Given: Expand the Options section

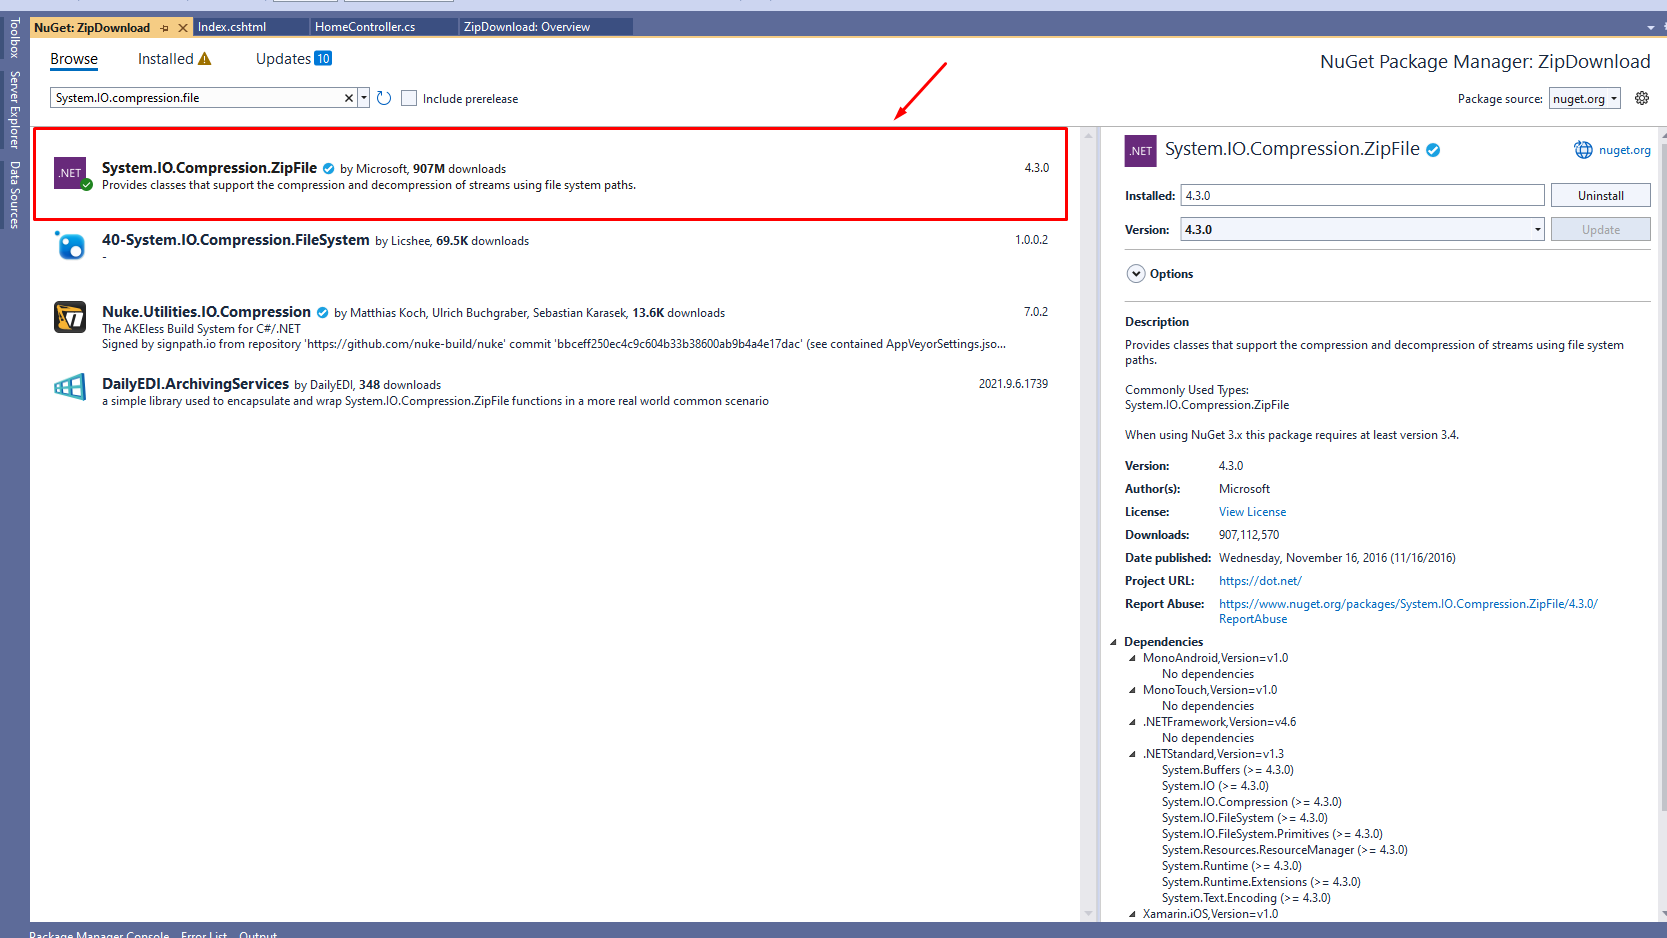Looking at the screenshot, I should 1136,274.
